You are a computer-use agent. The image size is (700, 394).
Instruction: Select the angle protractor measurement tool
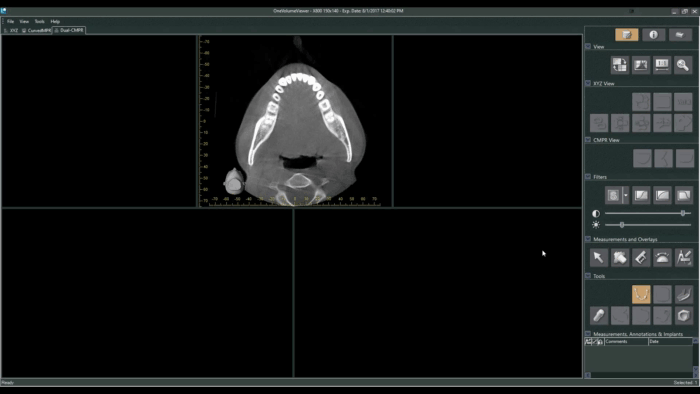pos(662,257)
